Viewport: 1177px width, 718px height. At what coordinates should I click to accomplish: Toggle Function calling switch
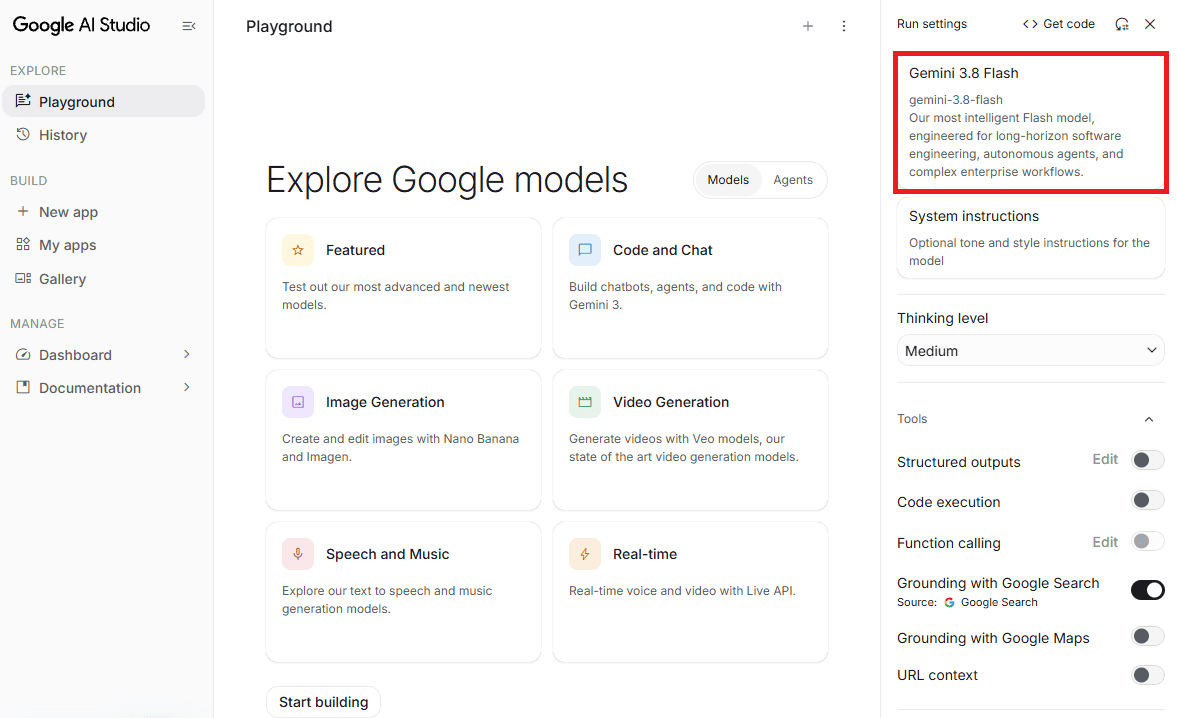tap(1148, 541)
